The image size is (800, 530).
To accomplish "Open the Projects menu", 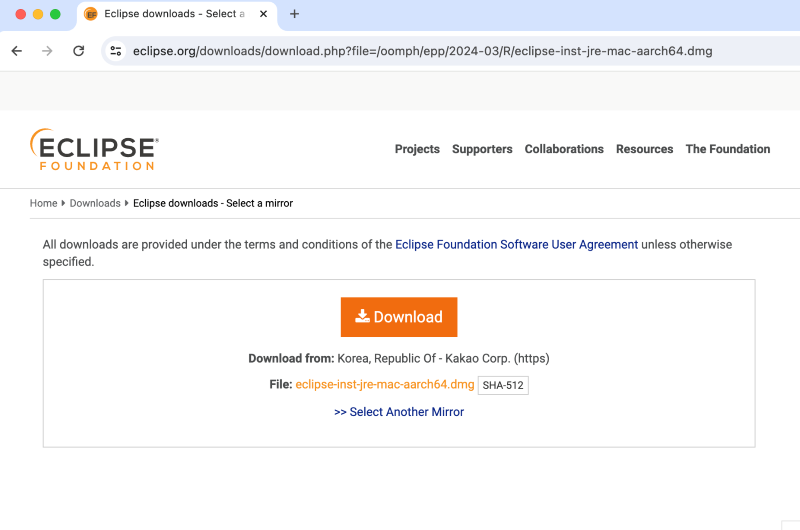I will tap(417, 149).
